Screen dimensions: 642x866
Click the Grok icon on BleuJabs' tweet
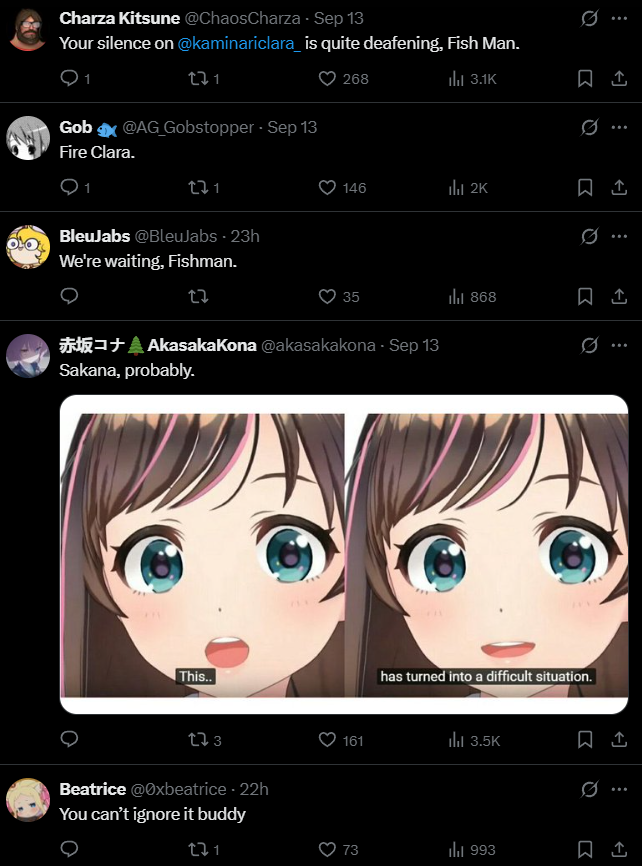(589, 236)
